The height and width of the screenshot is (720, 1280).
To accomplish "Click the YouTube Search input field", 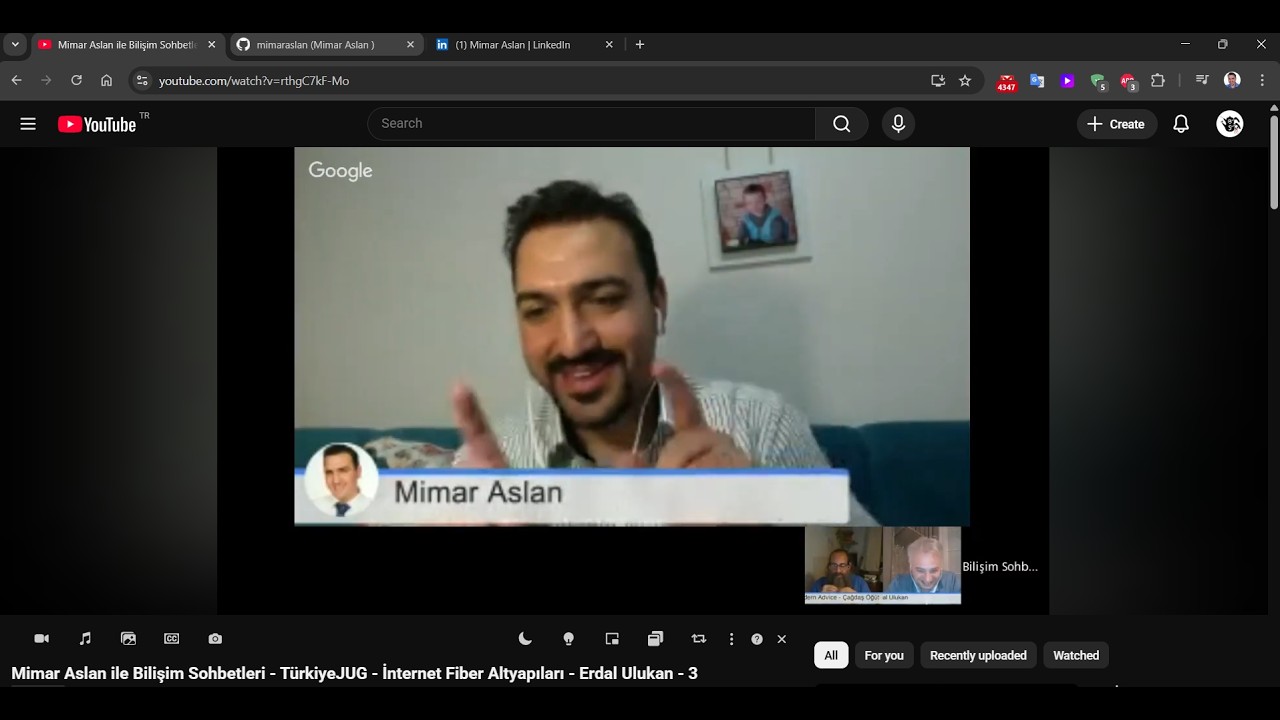I will (x=592, y=124).
